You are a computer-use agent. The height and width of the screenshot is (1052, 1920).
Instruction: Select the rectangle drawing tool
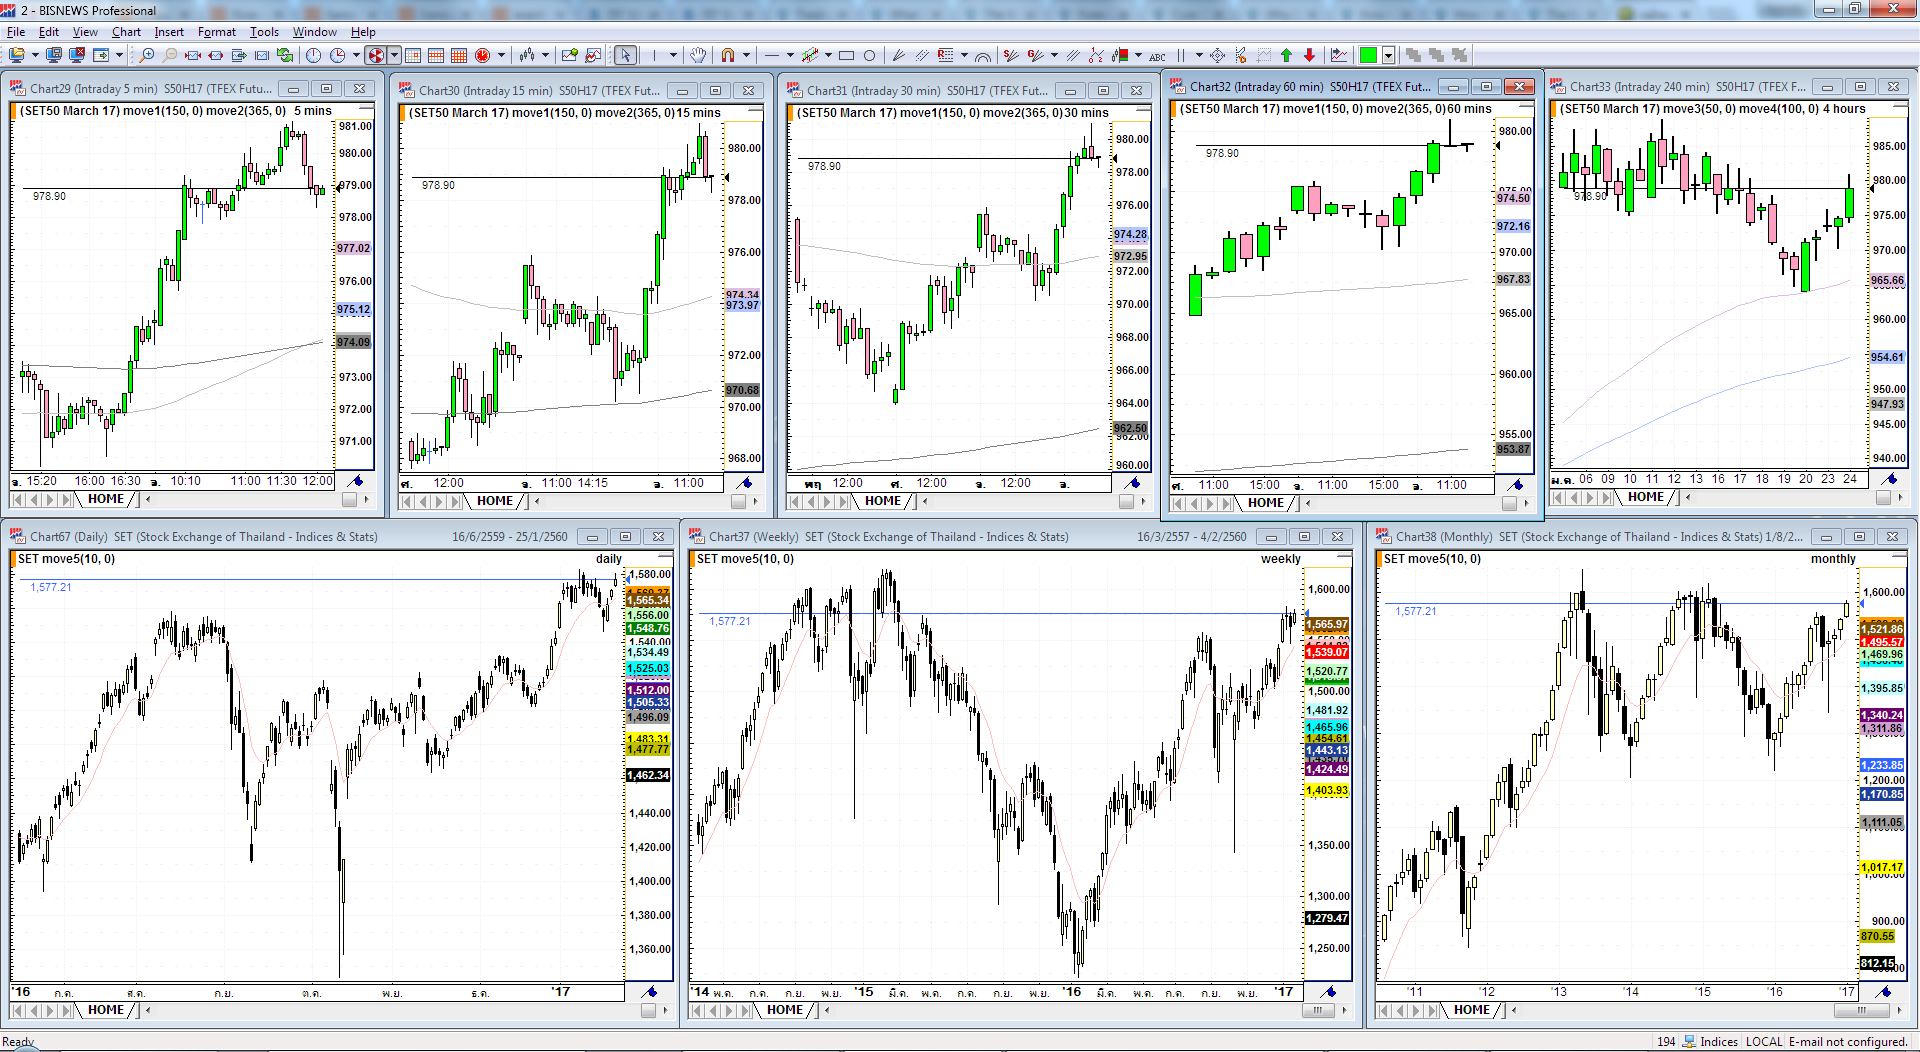(846, 55)
